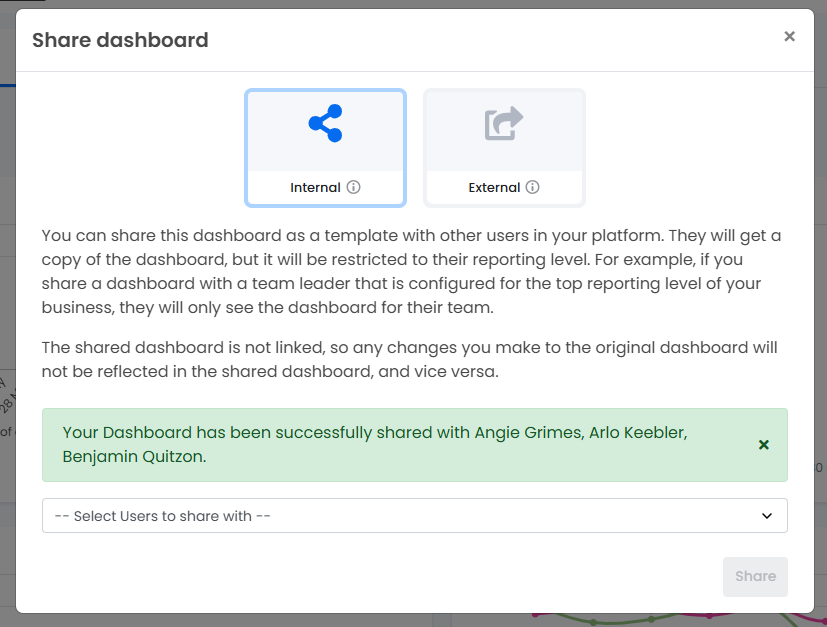Click the Benjamin Quitzon name in the alert
Viewport: 827px width, 627px height.
pos(133,456)
